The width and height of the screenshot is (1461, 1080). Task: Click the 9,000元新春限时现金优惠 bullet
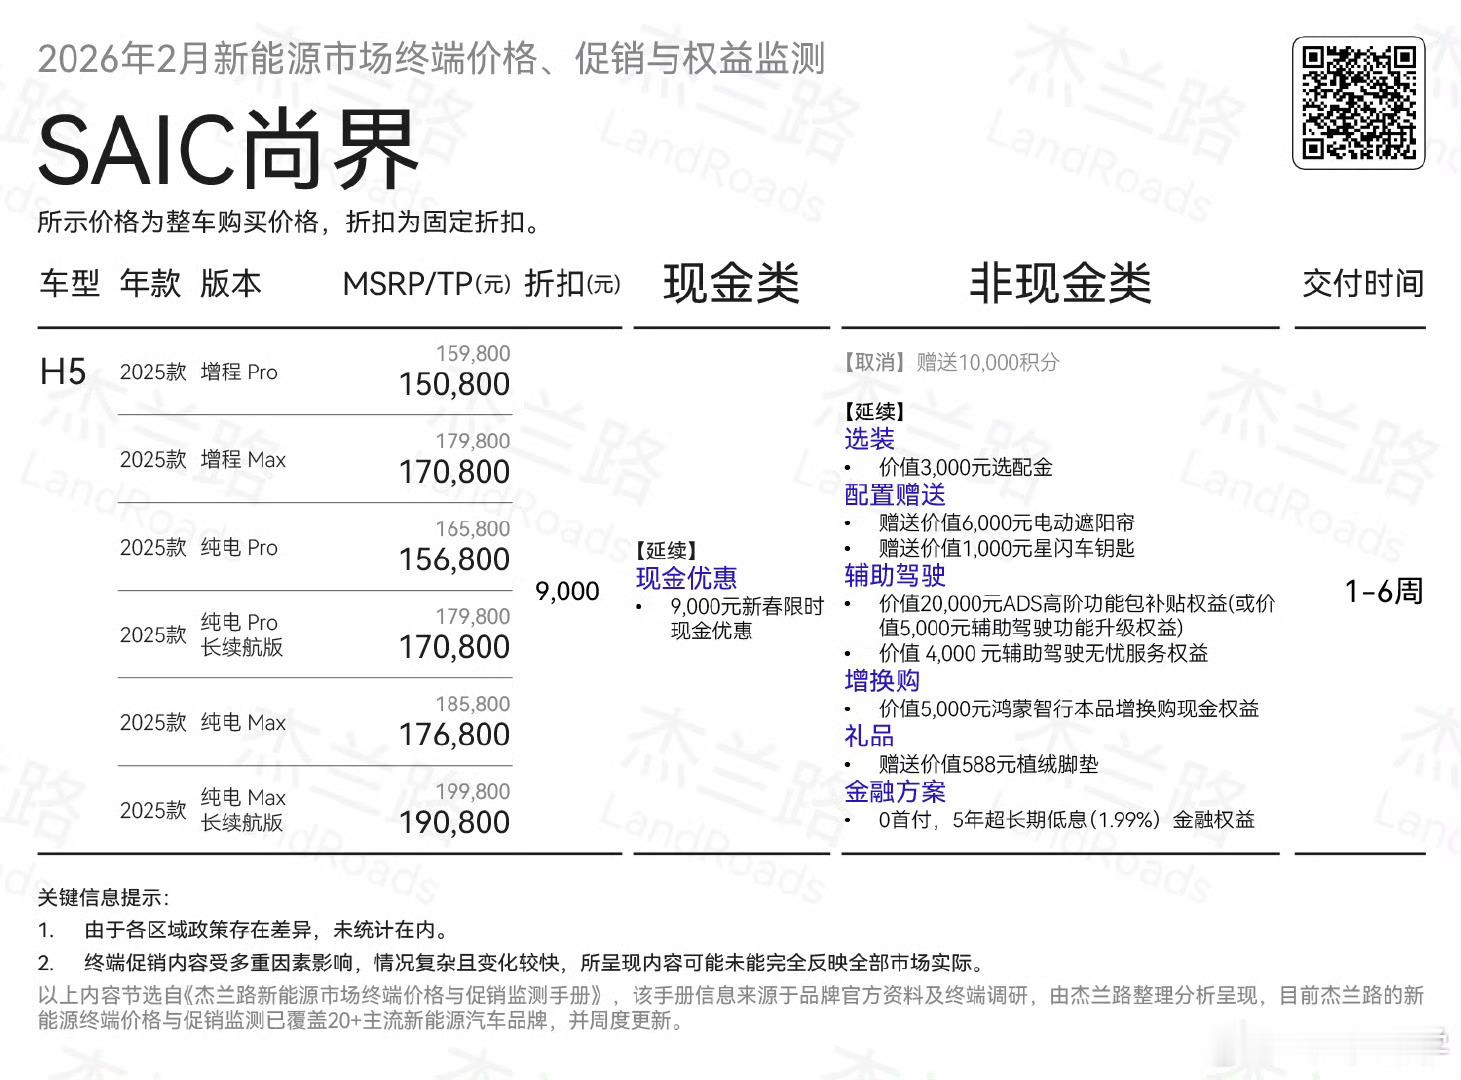click(x=730, y=618)
